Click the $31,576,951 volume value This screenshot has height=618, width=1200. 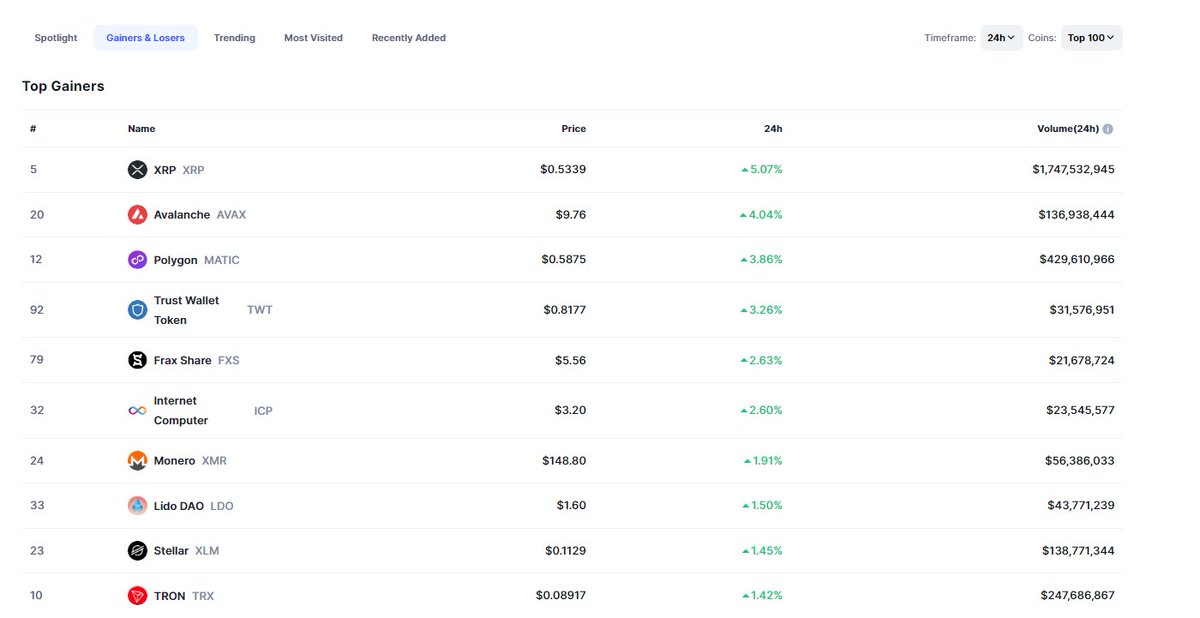[1081, 310]
